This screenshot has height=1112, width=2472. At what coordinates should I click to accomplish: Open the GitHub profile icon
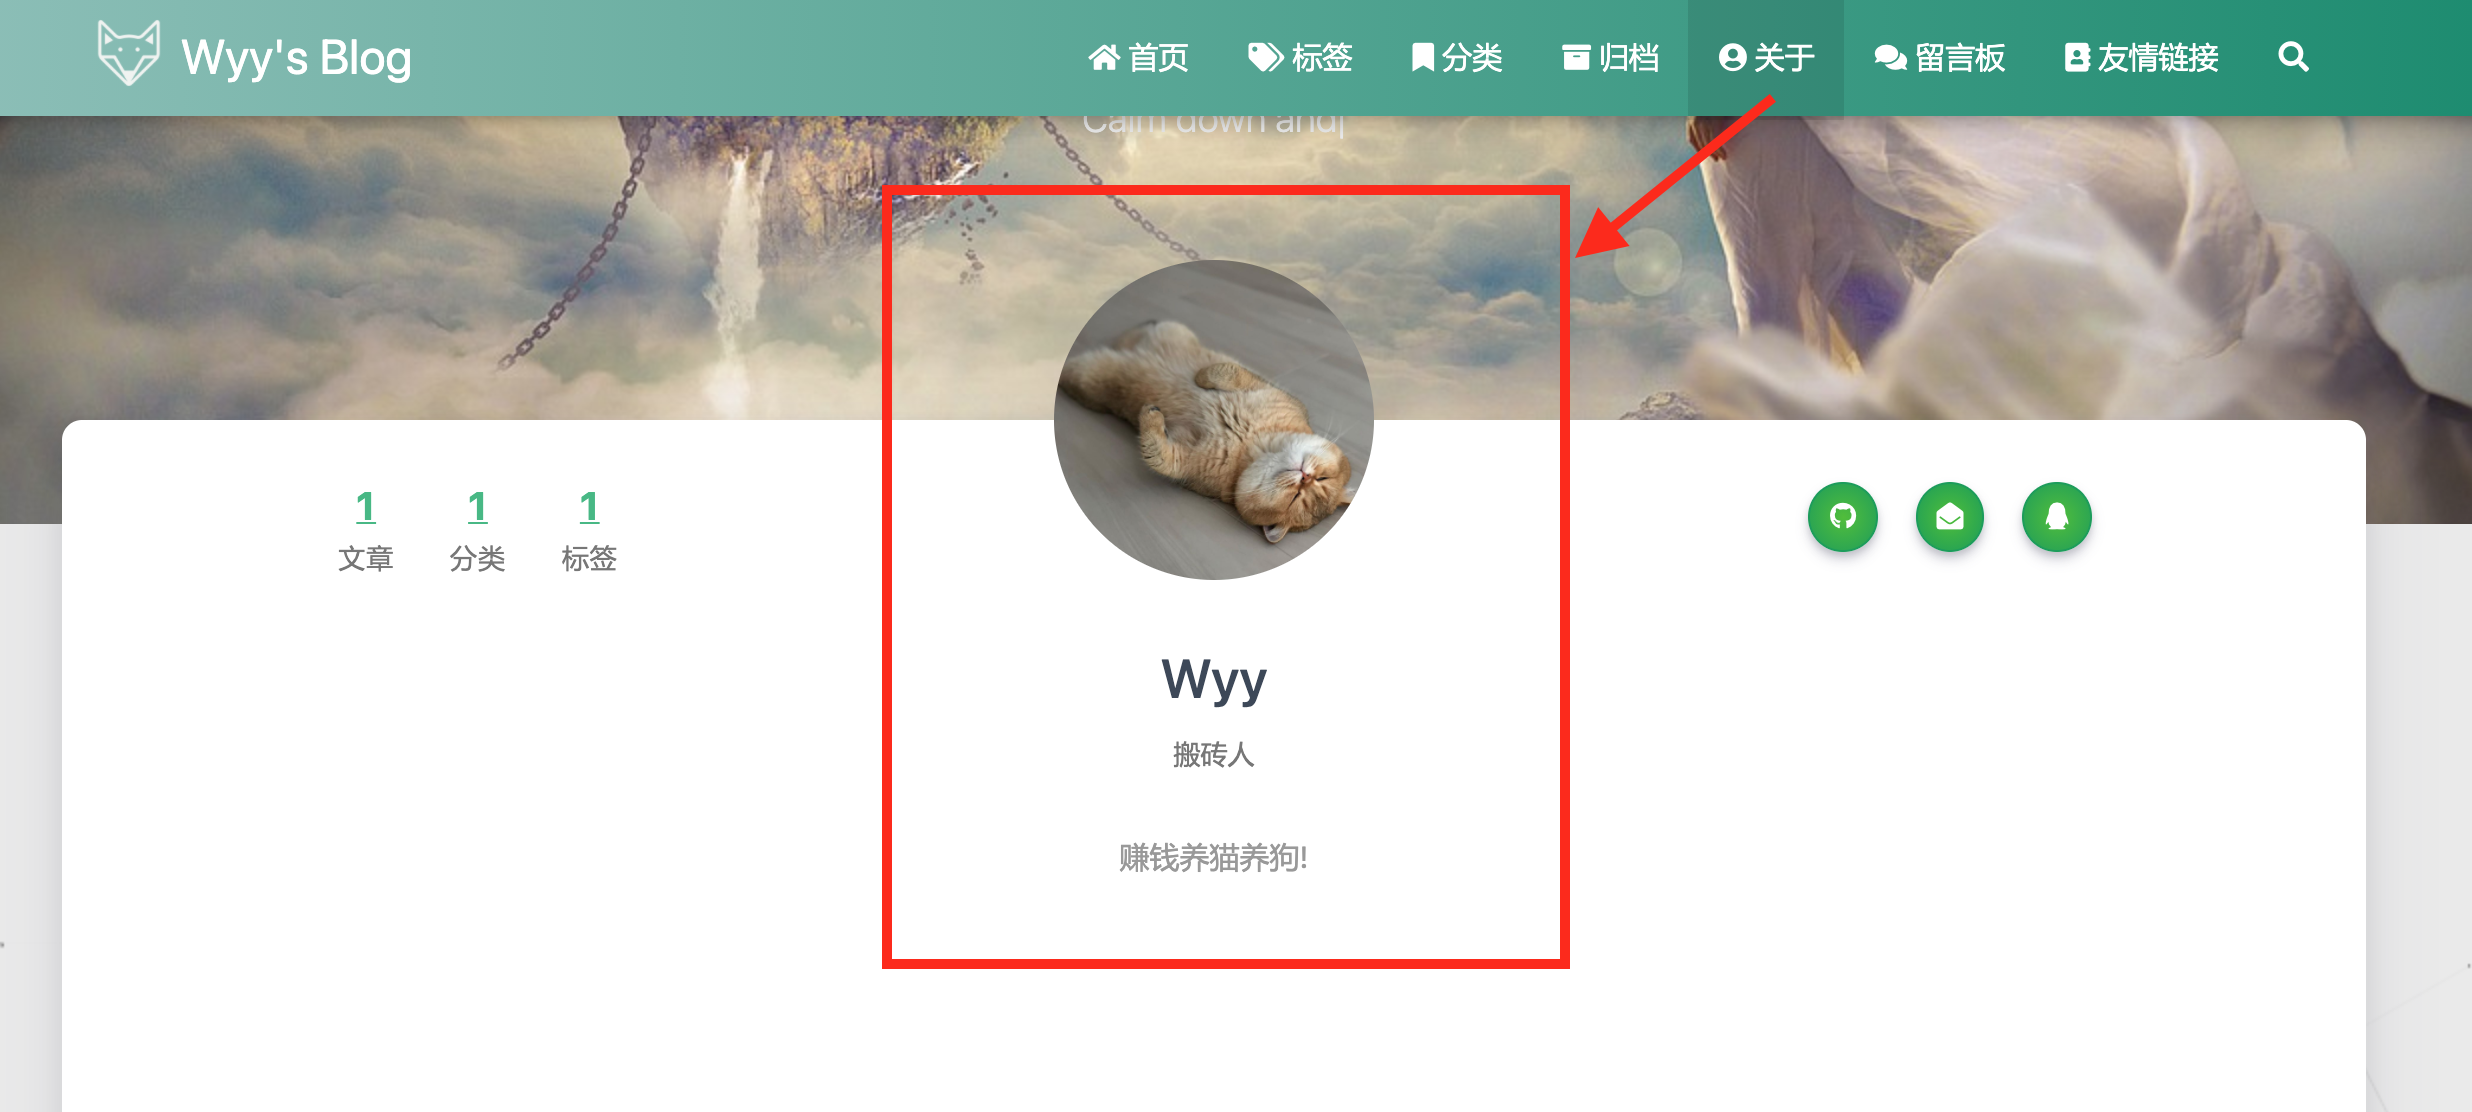click(x=1842, y=517)
